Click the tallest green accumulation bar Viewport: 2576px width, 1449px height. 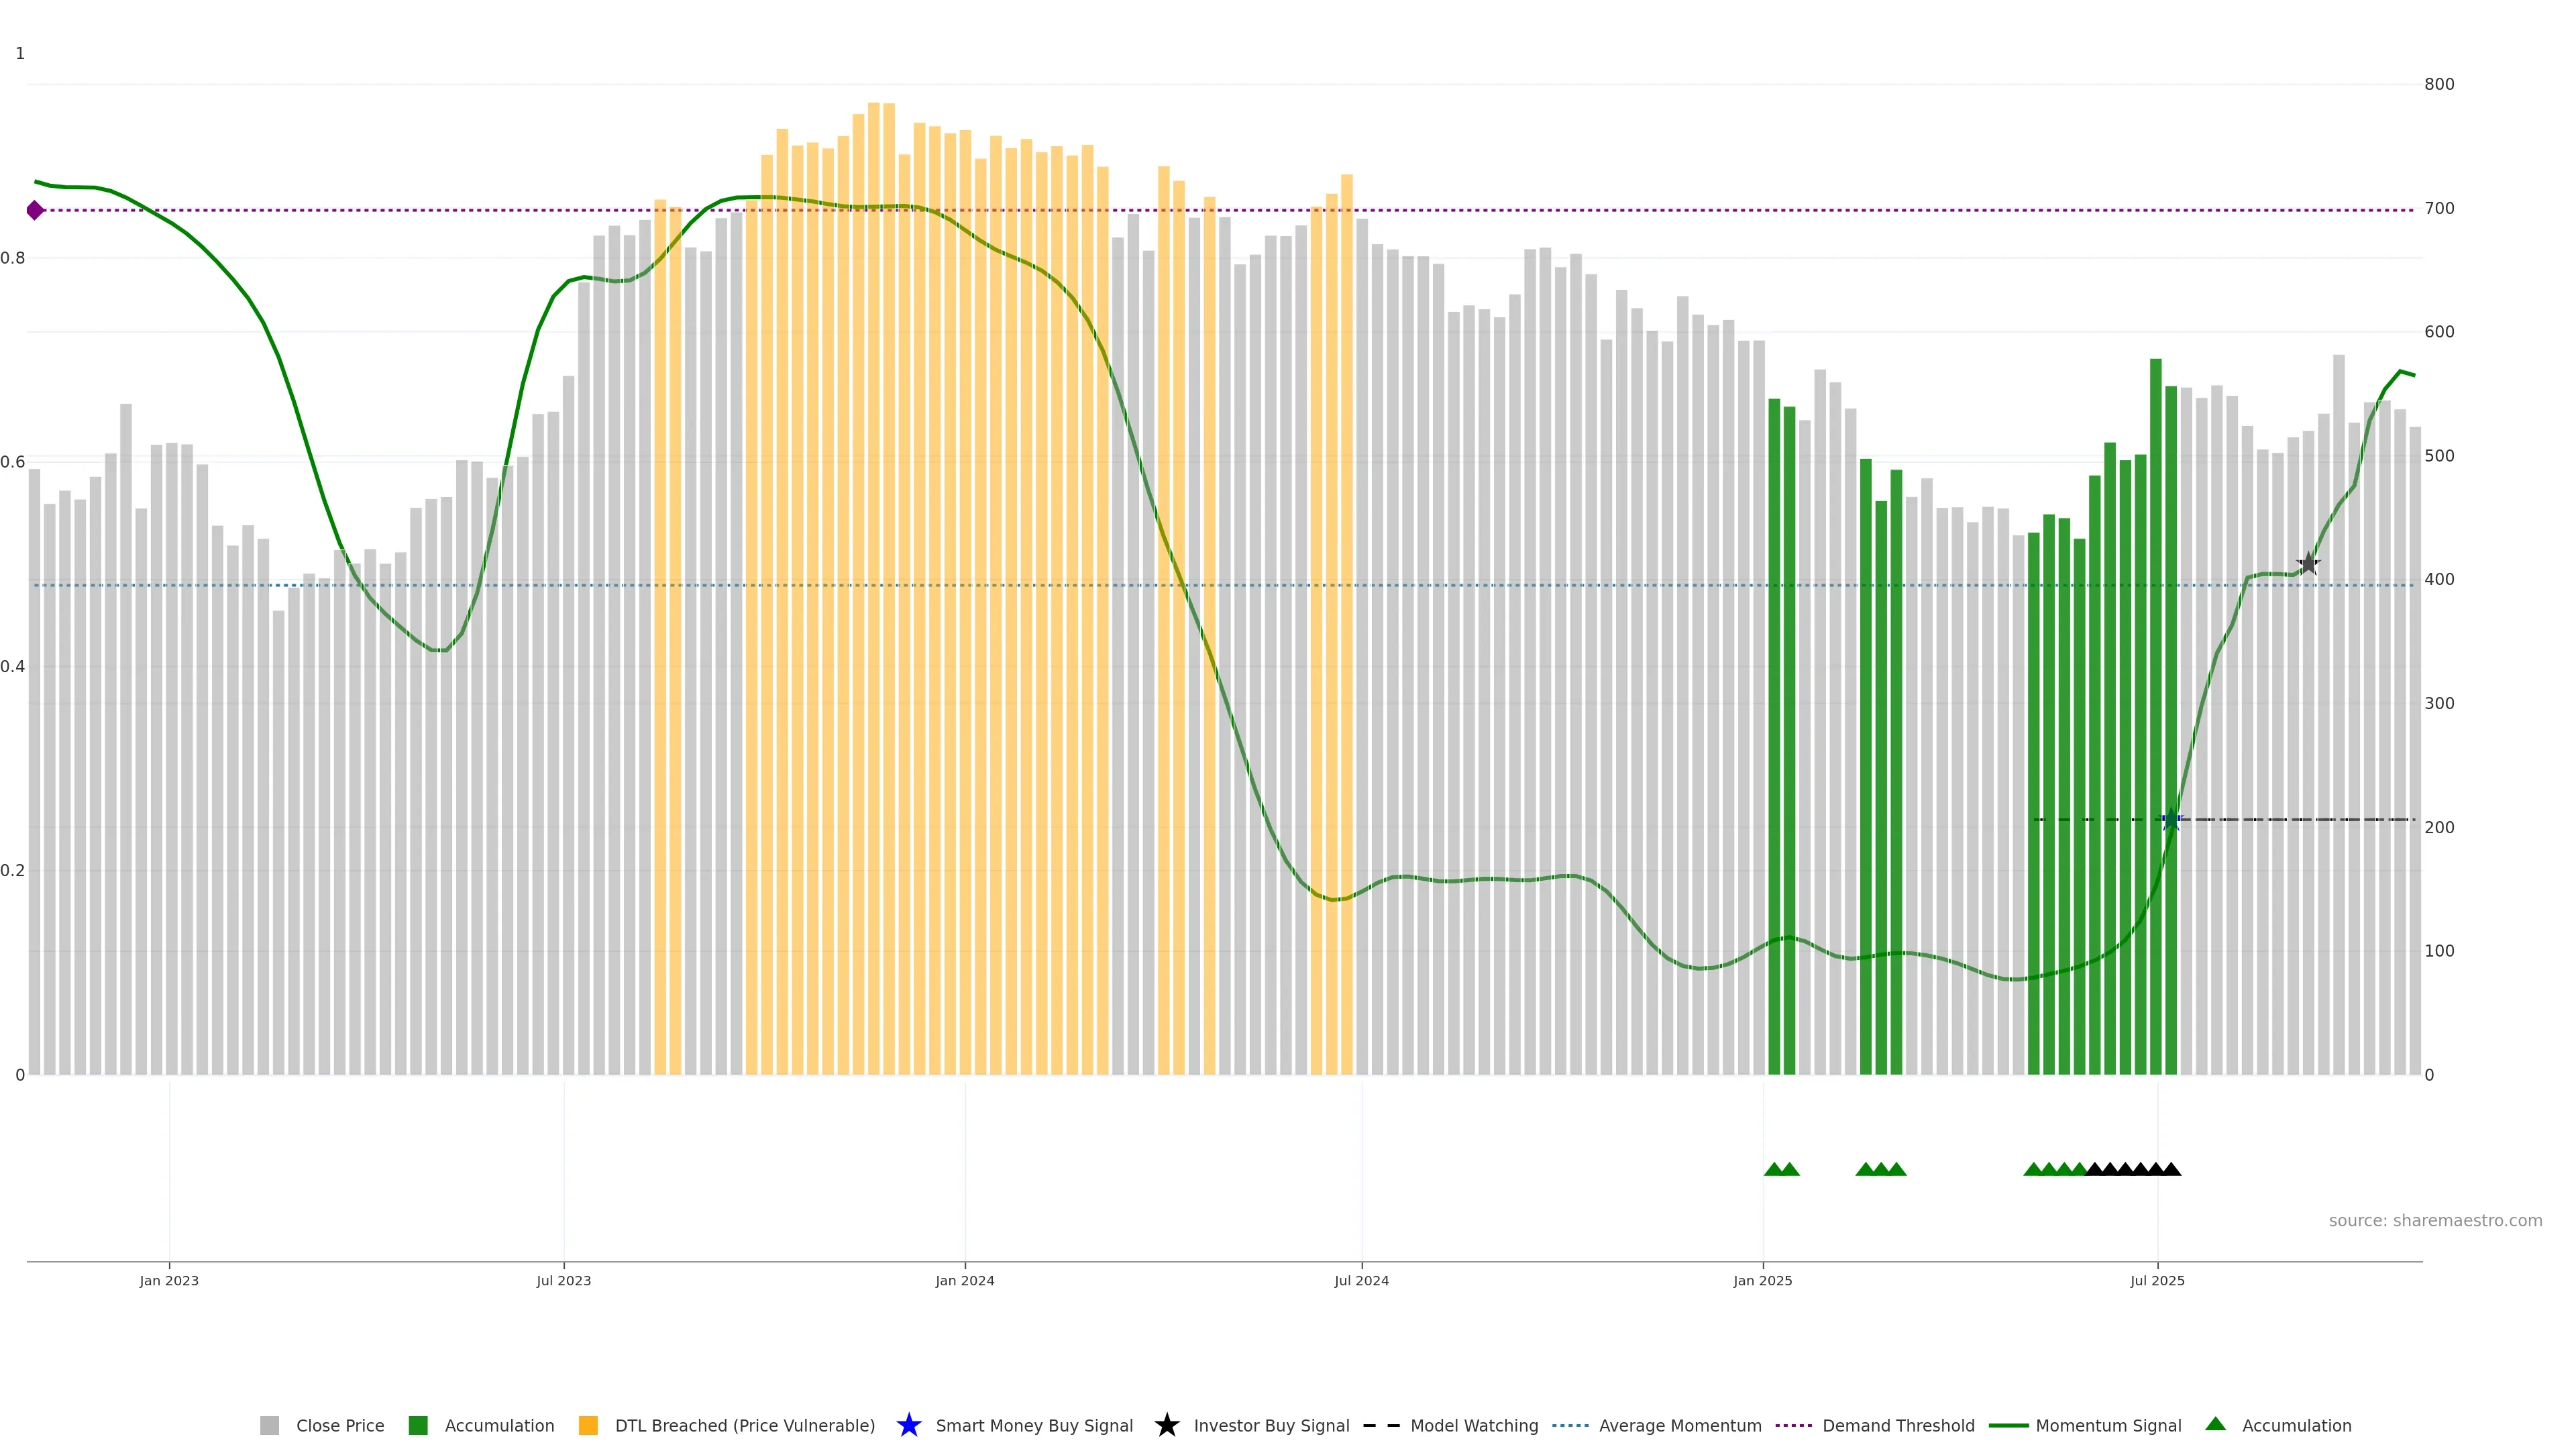(2156, 700)
